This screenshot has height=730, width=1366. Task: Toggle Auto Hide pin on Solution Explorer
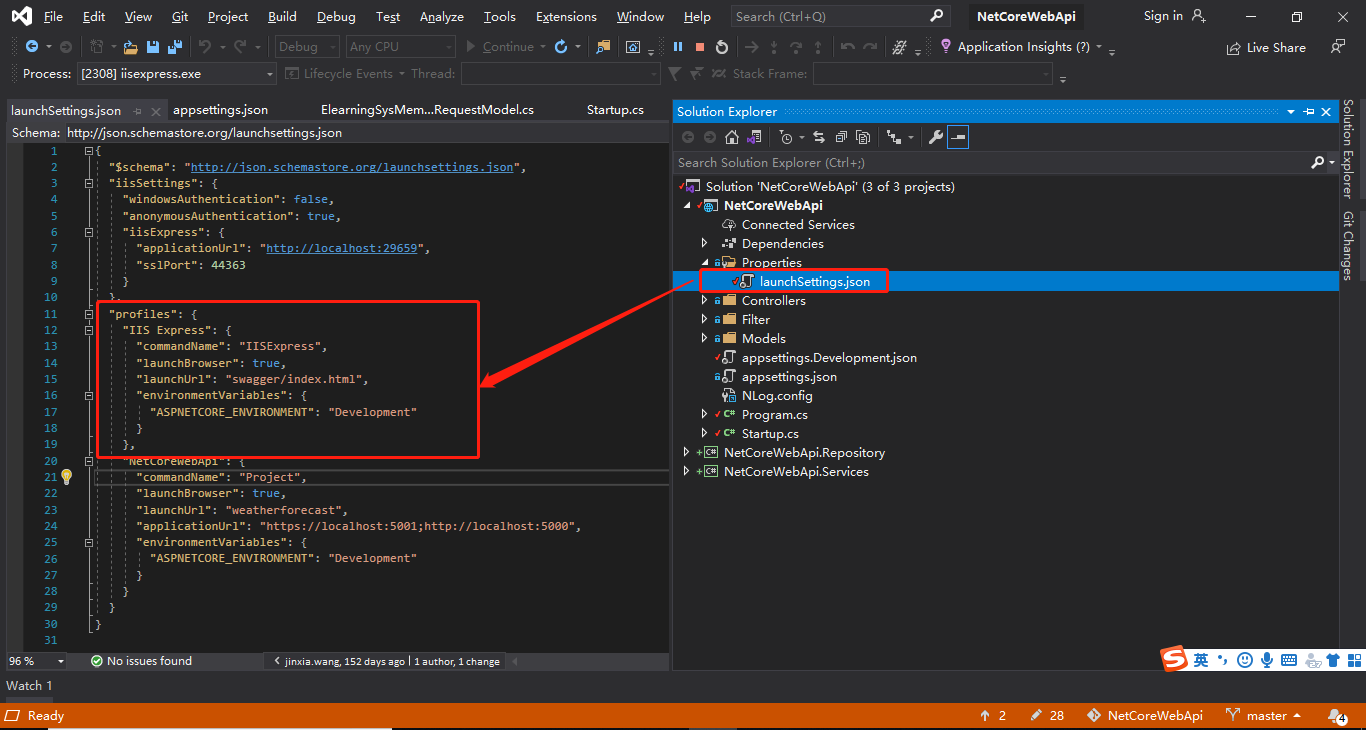point(1309,112)
